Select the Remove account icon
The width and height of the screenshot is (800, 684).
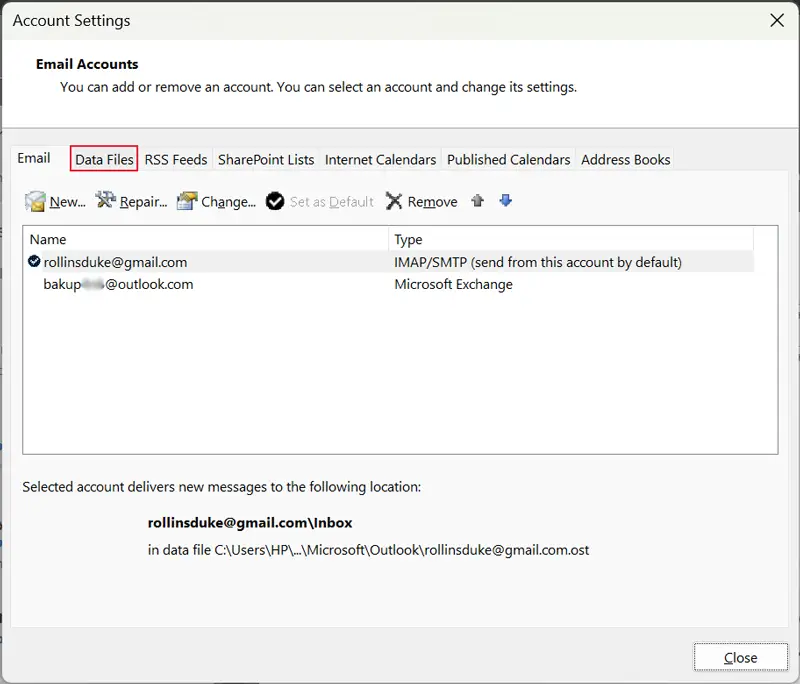(x=394, y=201)
